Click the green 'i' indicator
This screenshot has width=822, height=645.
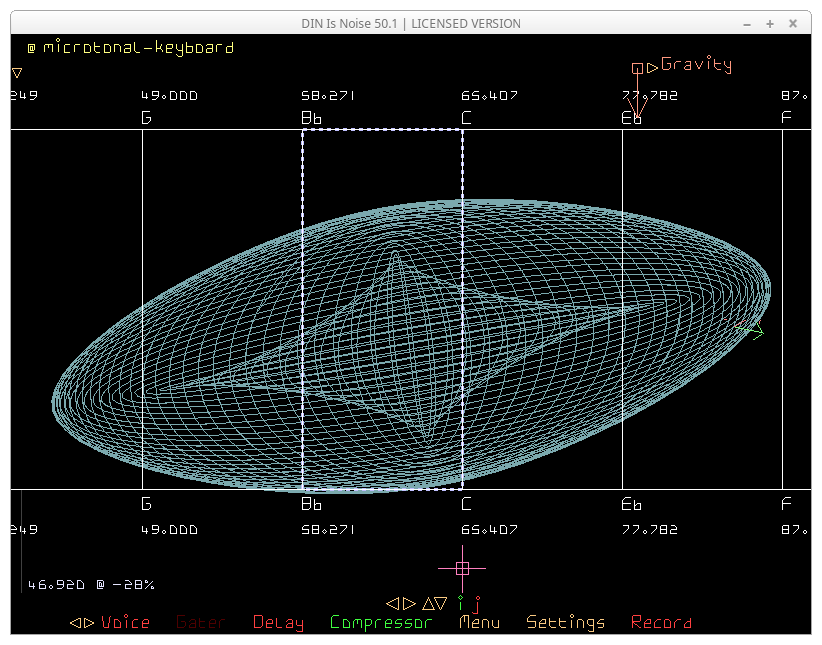[461, 603]
